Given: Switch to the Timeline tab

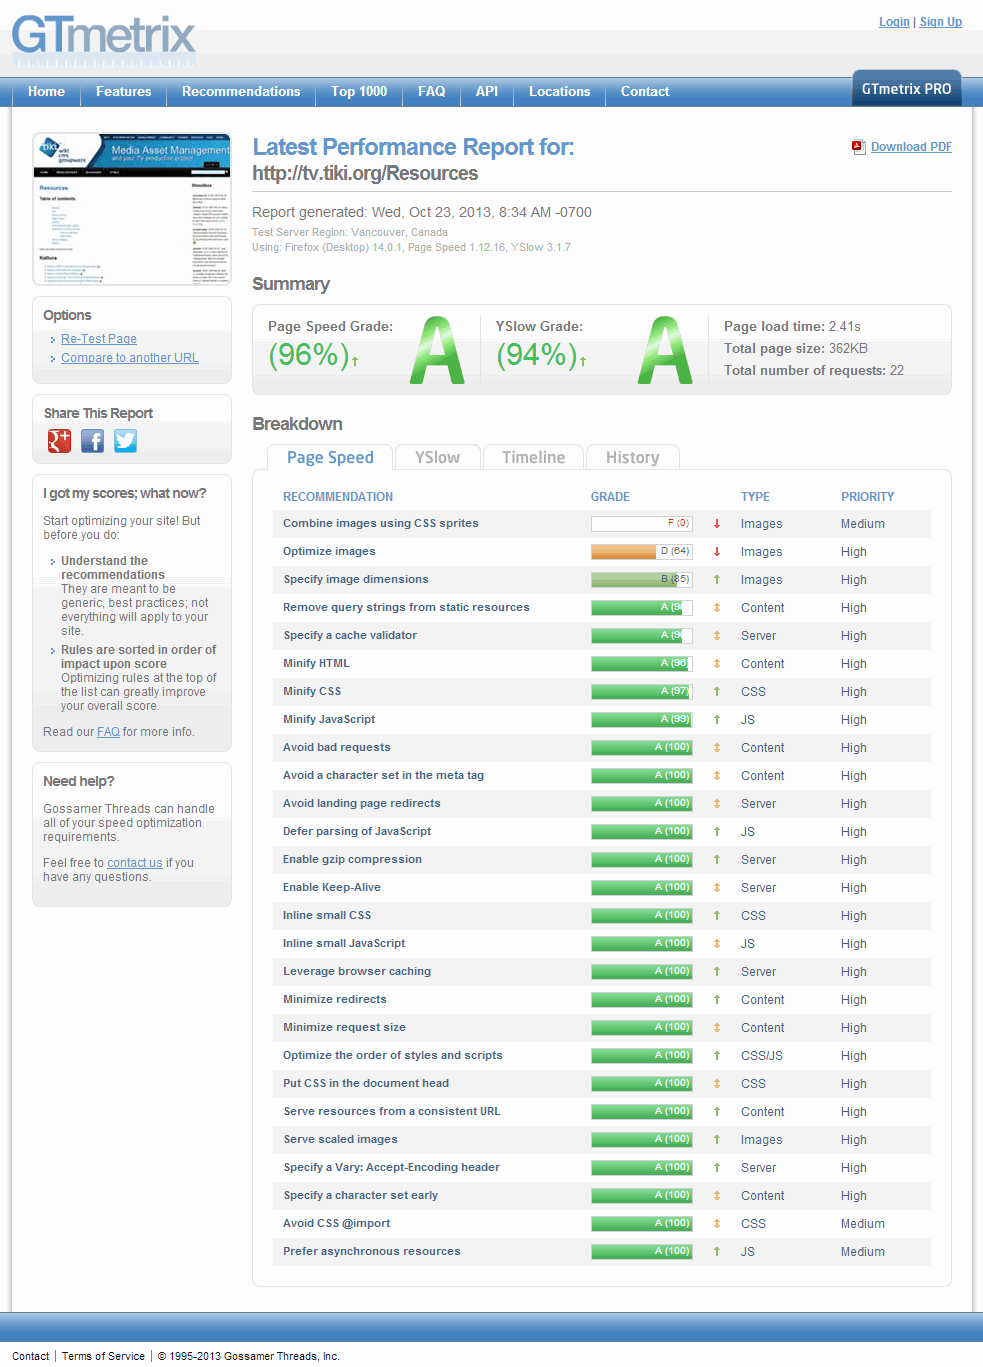Looking at the screenshot, I should point(533,457).
